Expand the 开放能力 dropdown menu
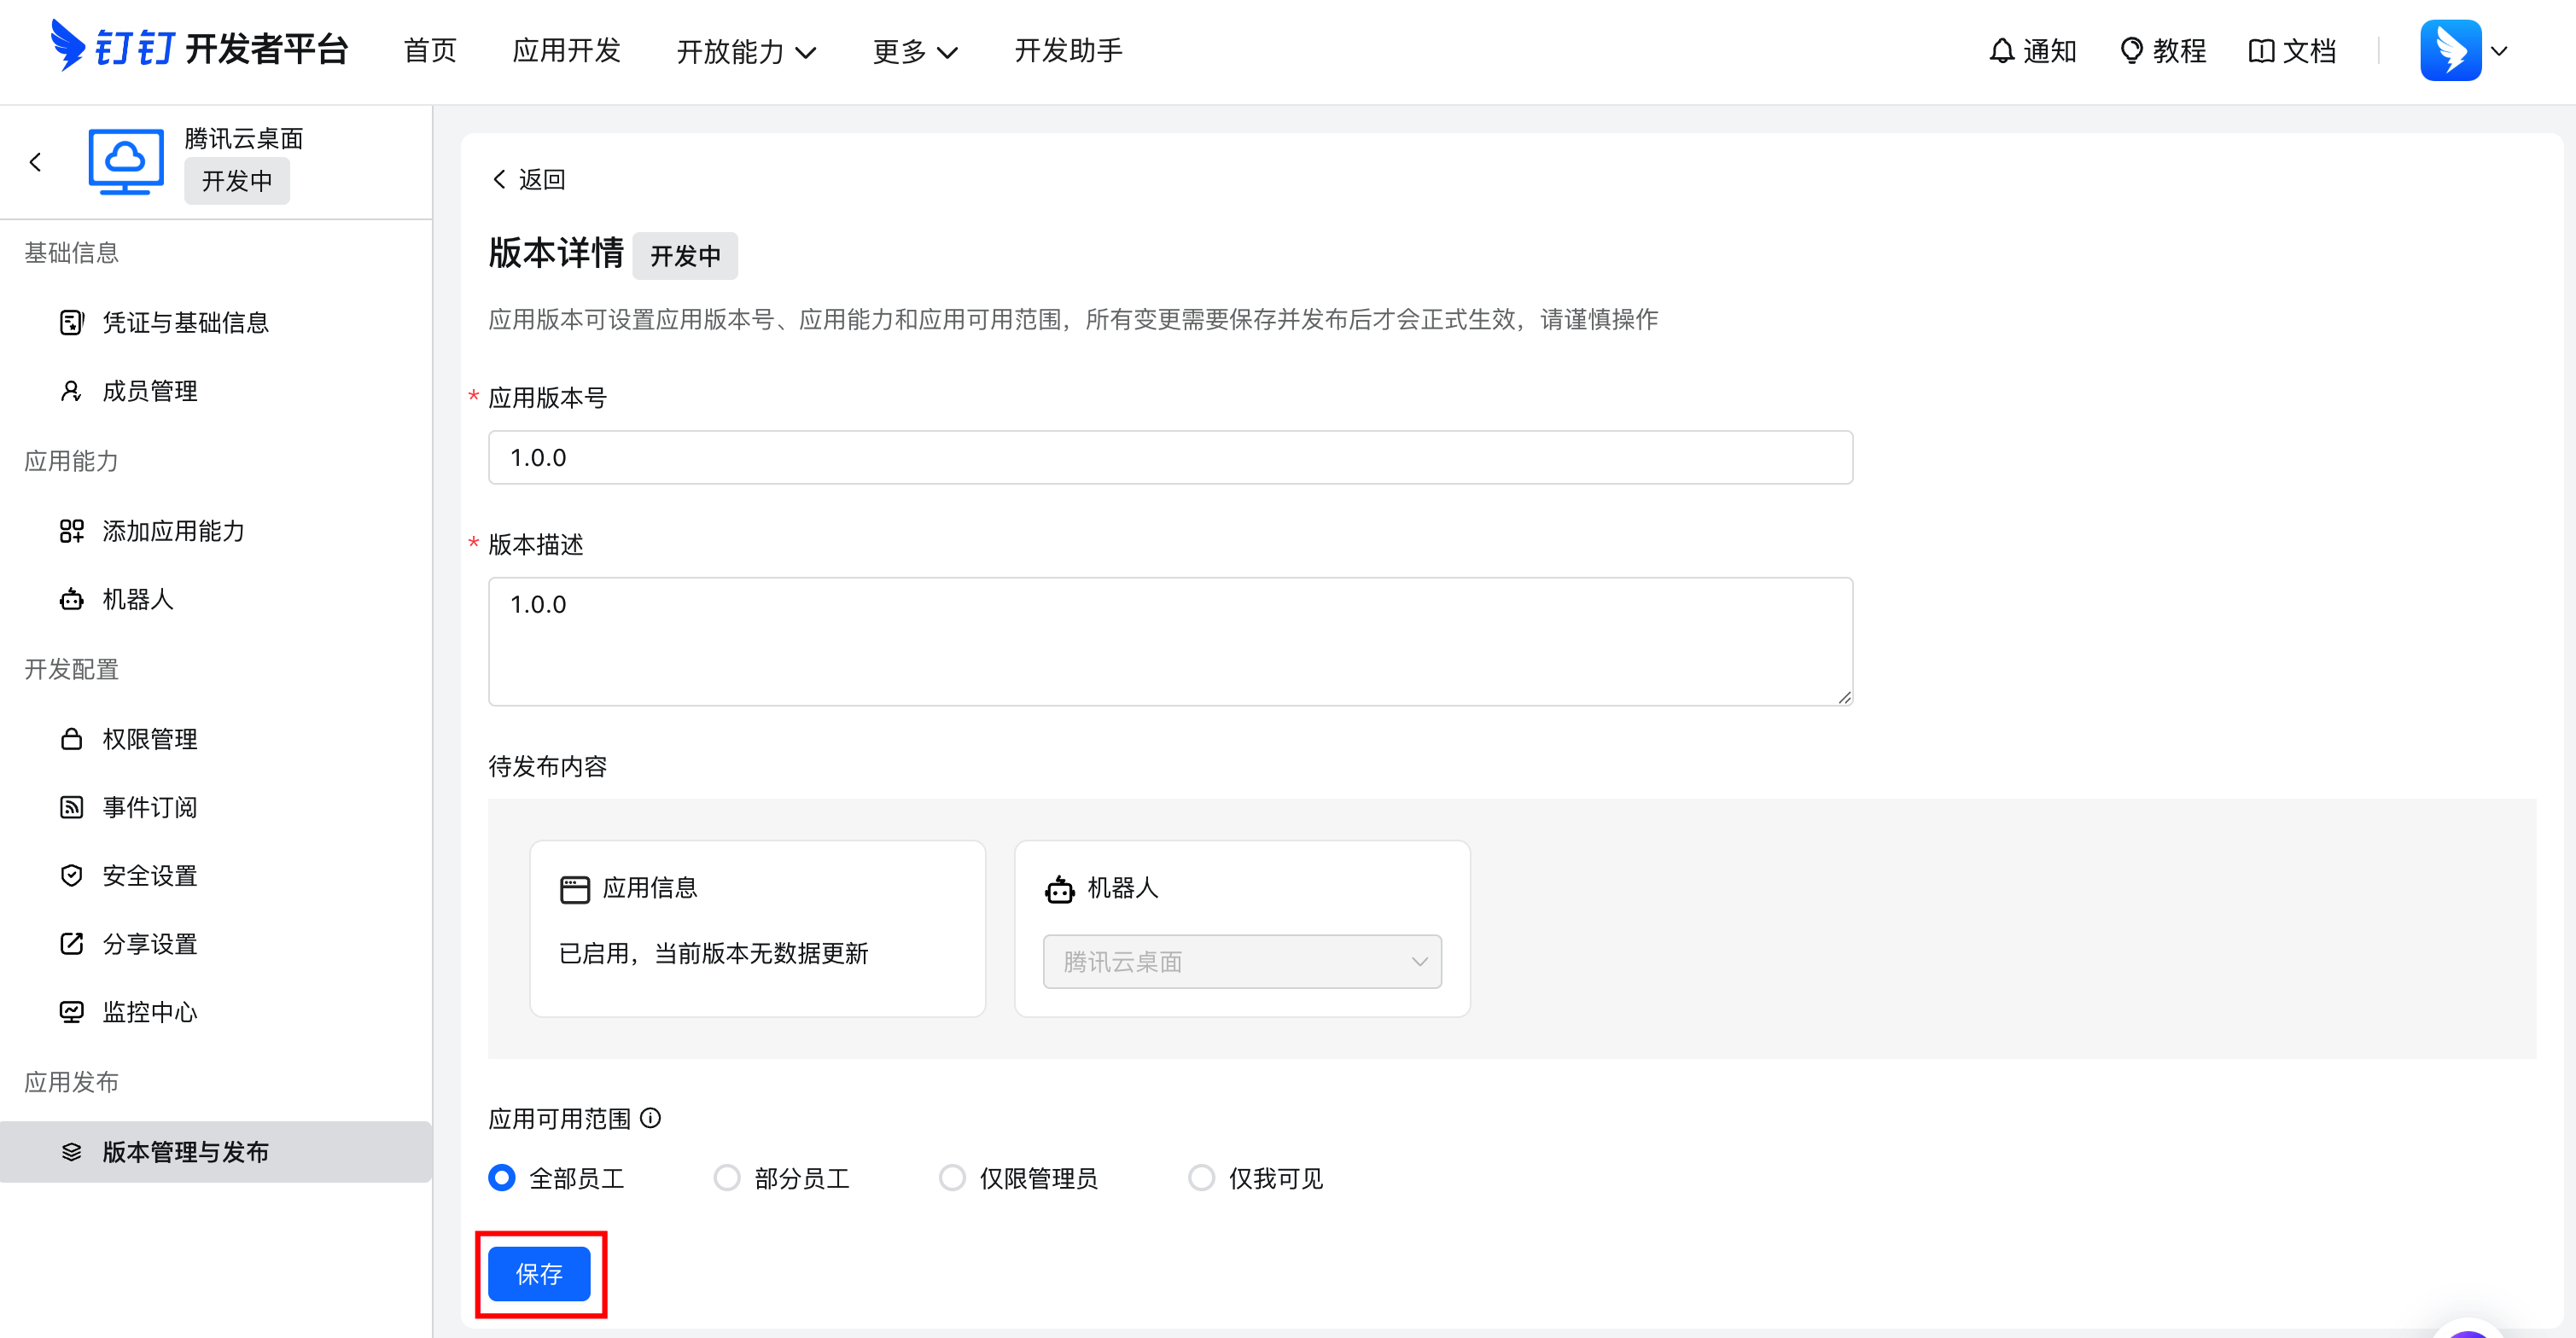Image resolution: width=2576 pixels, height=1338 pixels. [746, 51]
